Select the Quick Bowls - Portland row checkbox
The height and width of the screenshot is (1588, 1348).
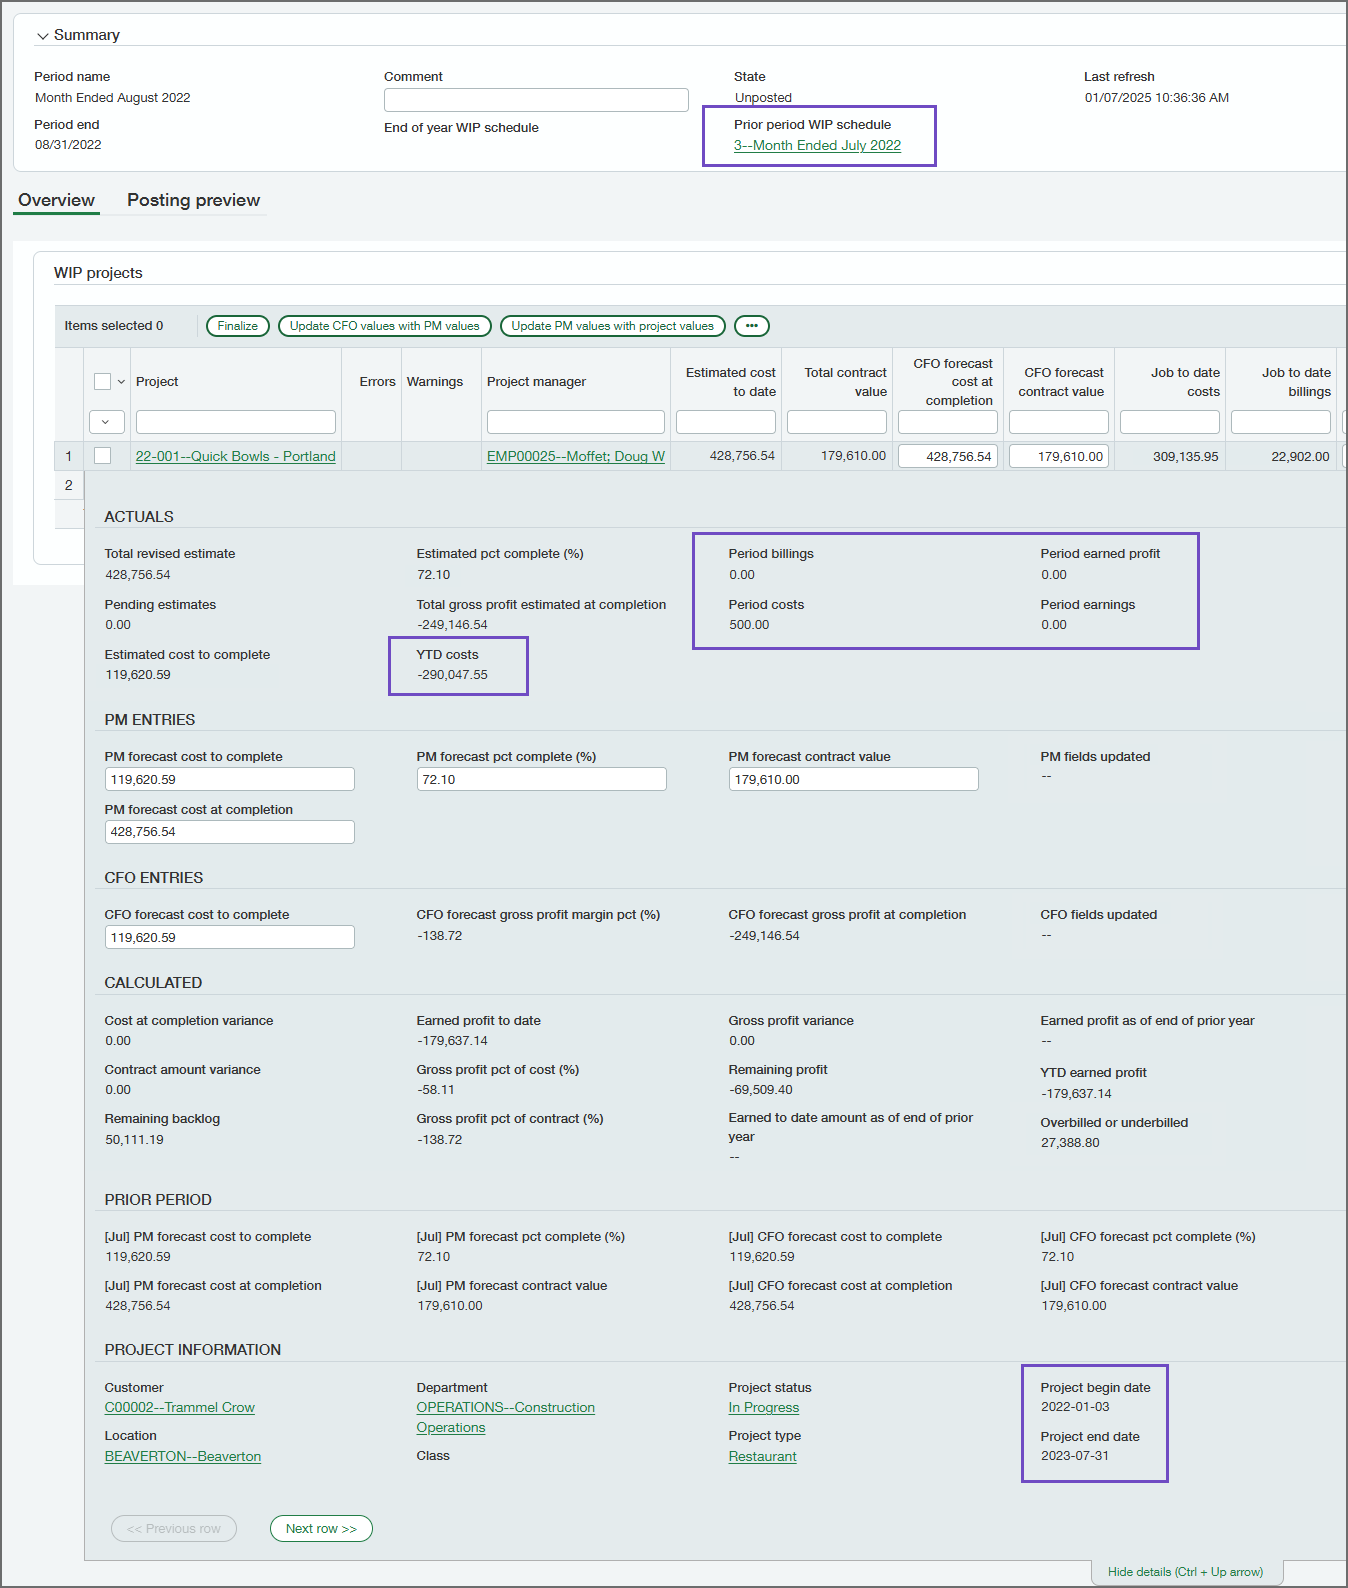pos(102,456)
